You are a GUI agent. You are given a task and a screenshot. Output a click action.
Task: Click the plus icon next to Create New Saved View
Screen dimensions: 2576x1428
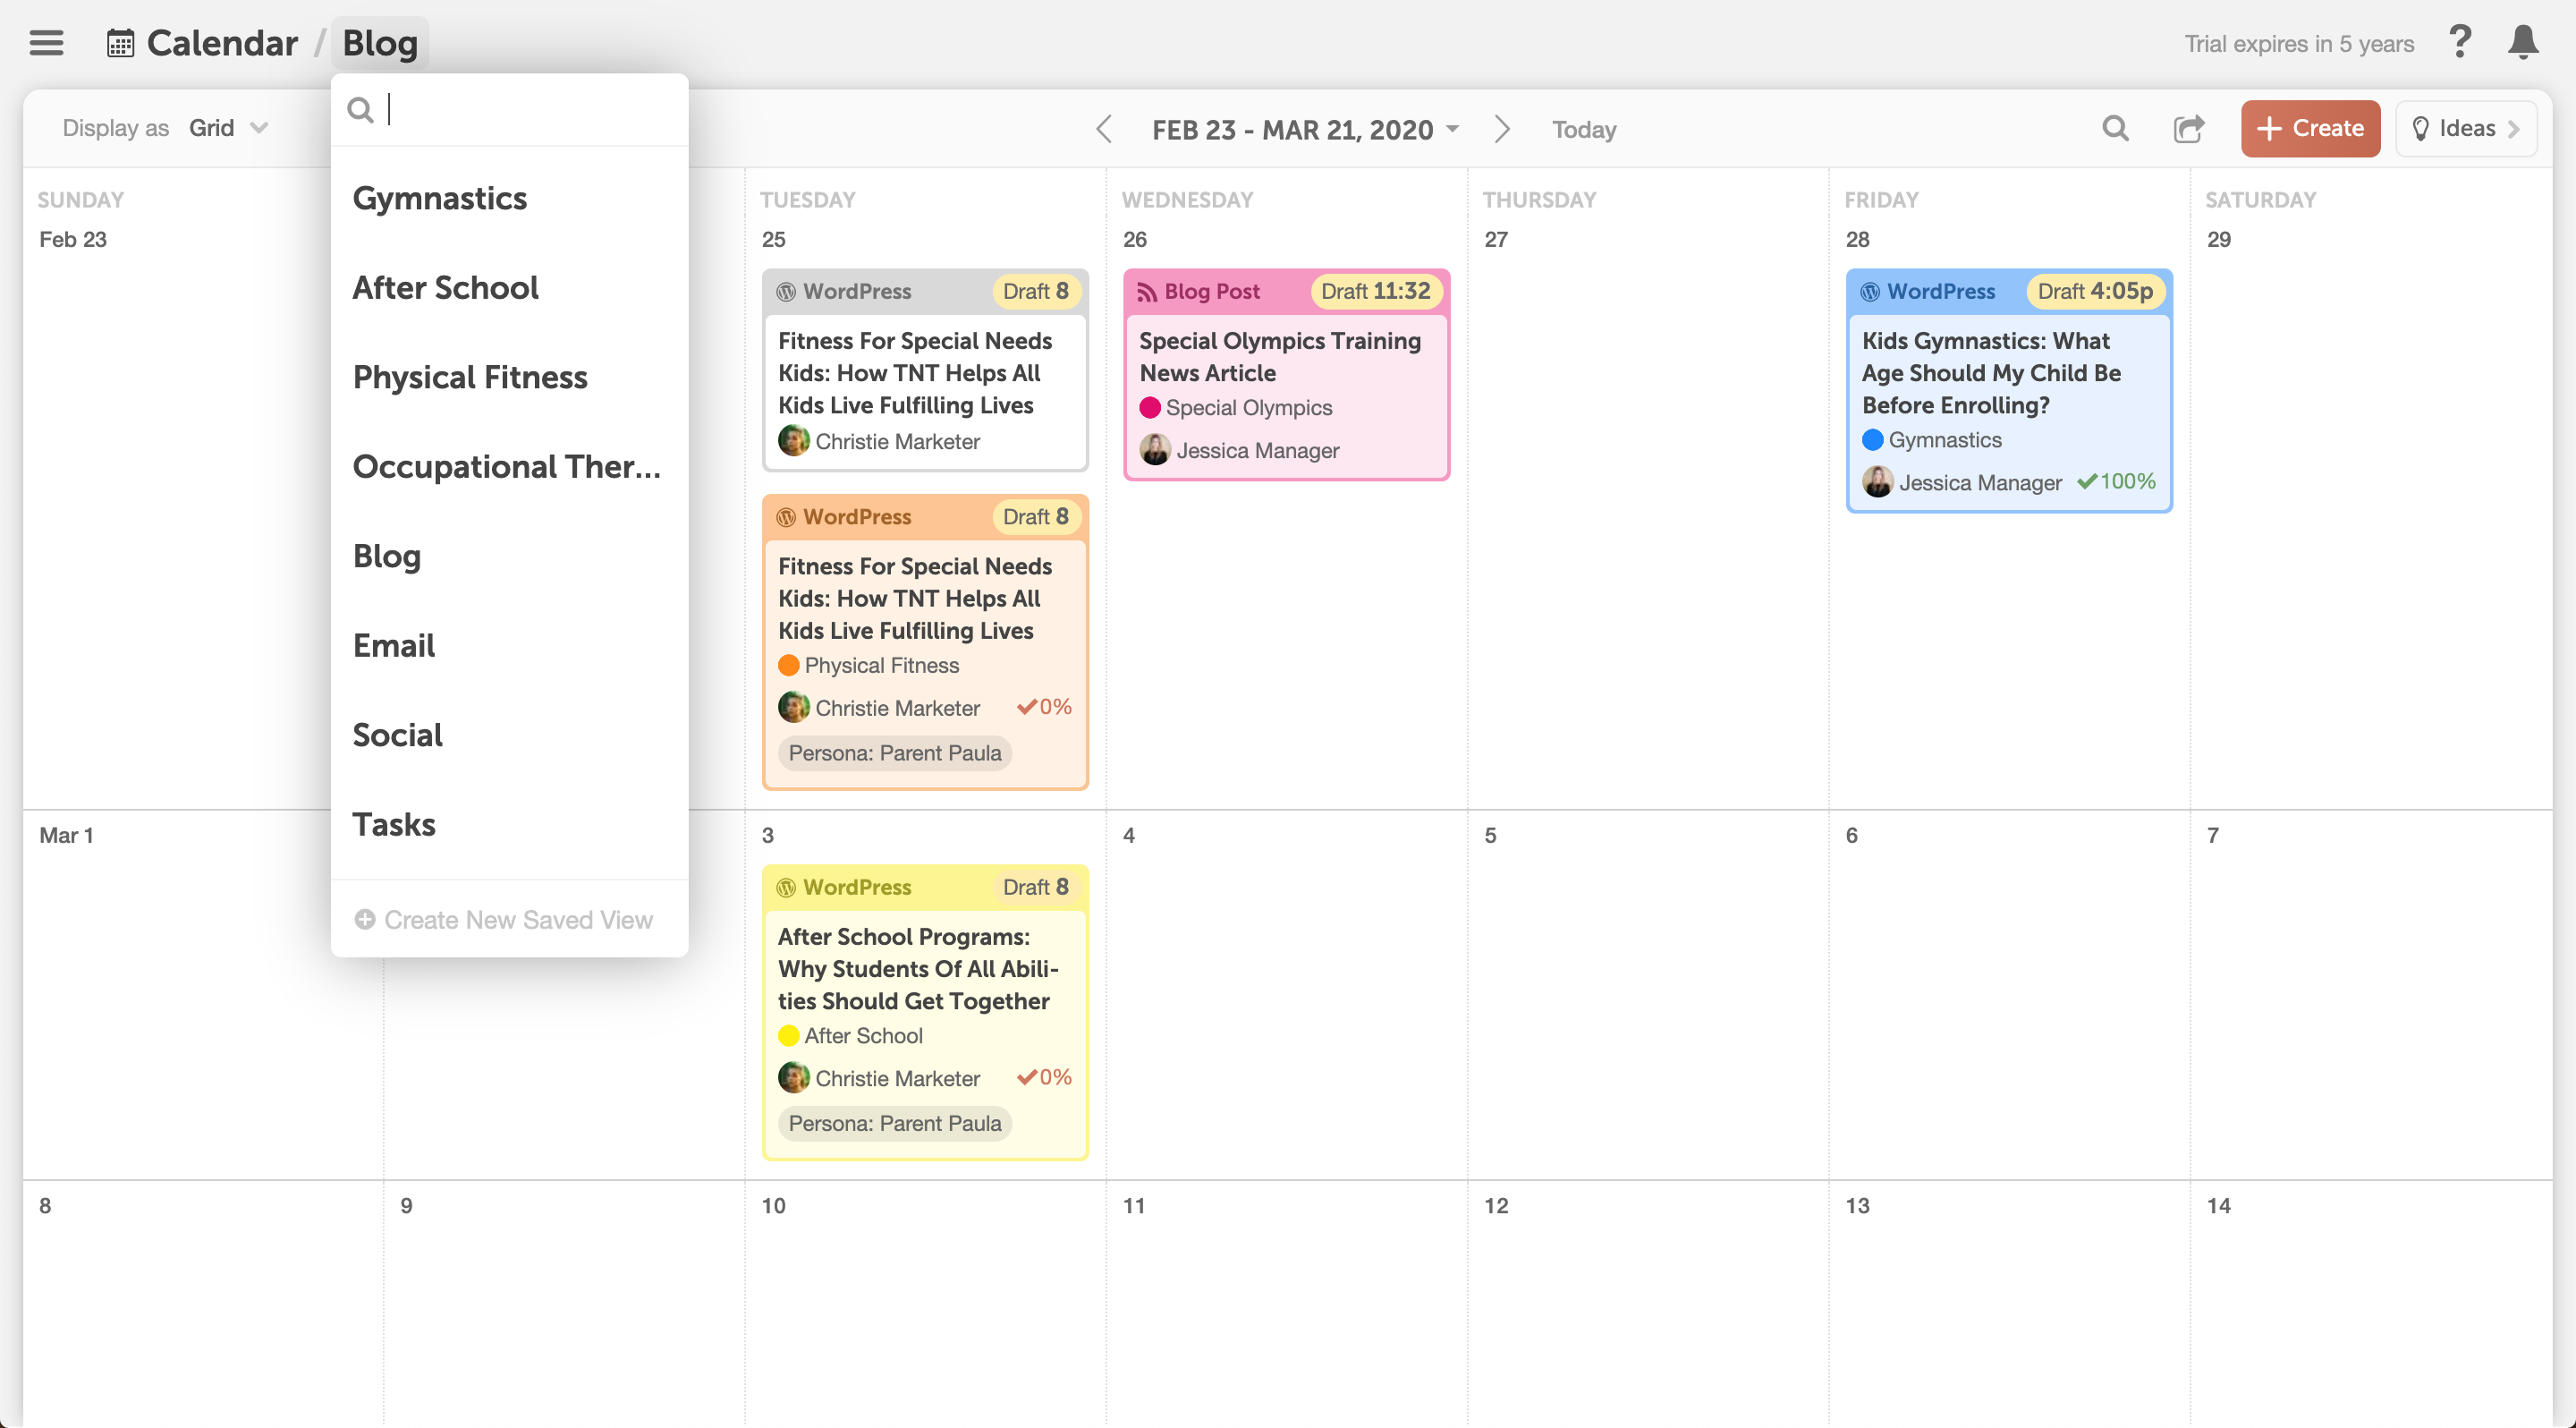[365, 919]
